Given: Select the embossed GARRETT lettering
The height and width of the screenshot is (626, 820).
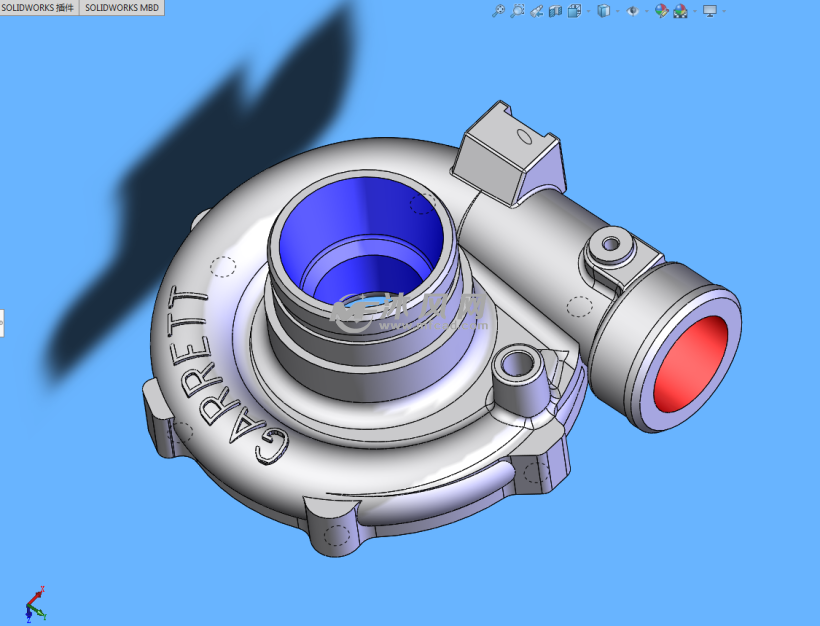Looking at the screenshot, I should click(226, 374).
